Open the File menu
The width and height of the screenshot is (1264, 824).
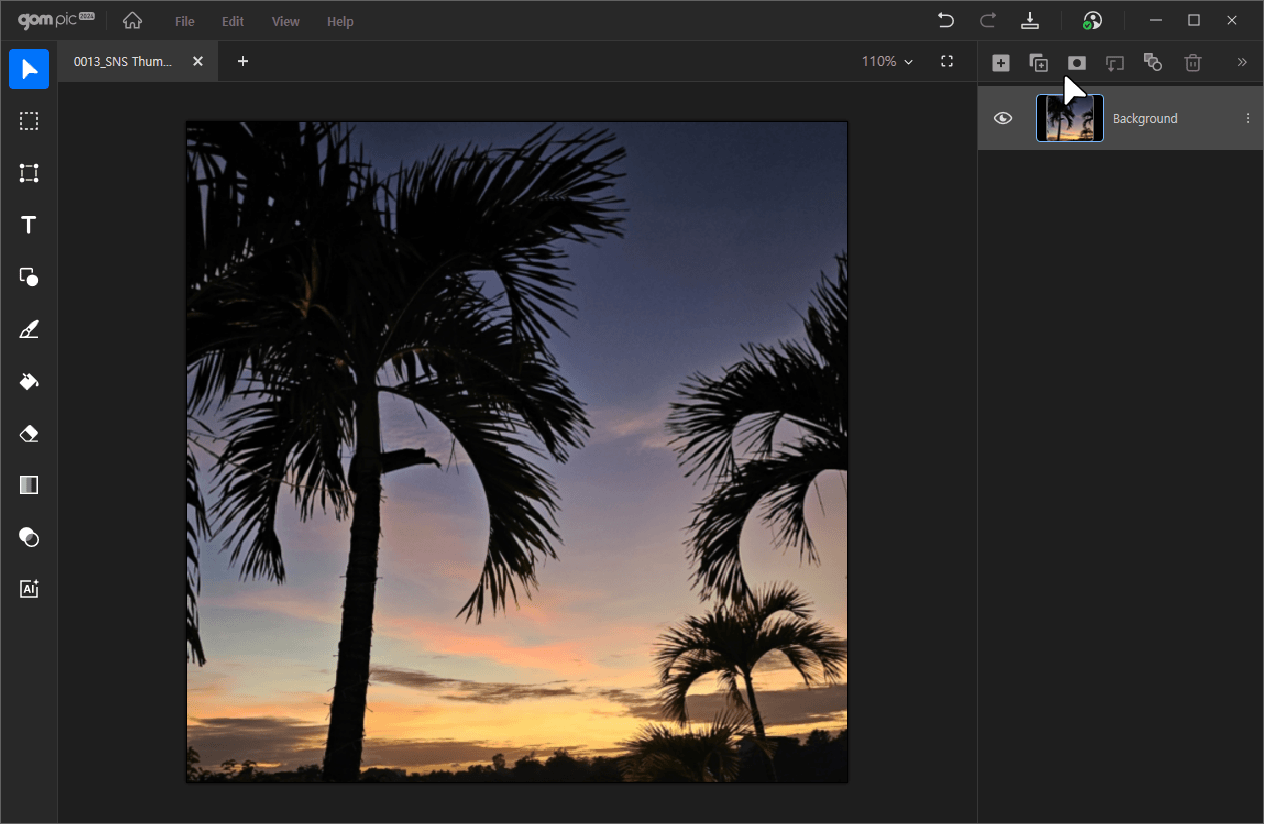point(184,21)
